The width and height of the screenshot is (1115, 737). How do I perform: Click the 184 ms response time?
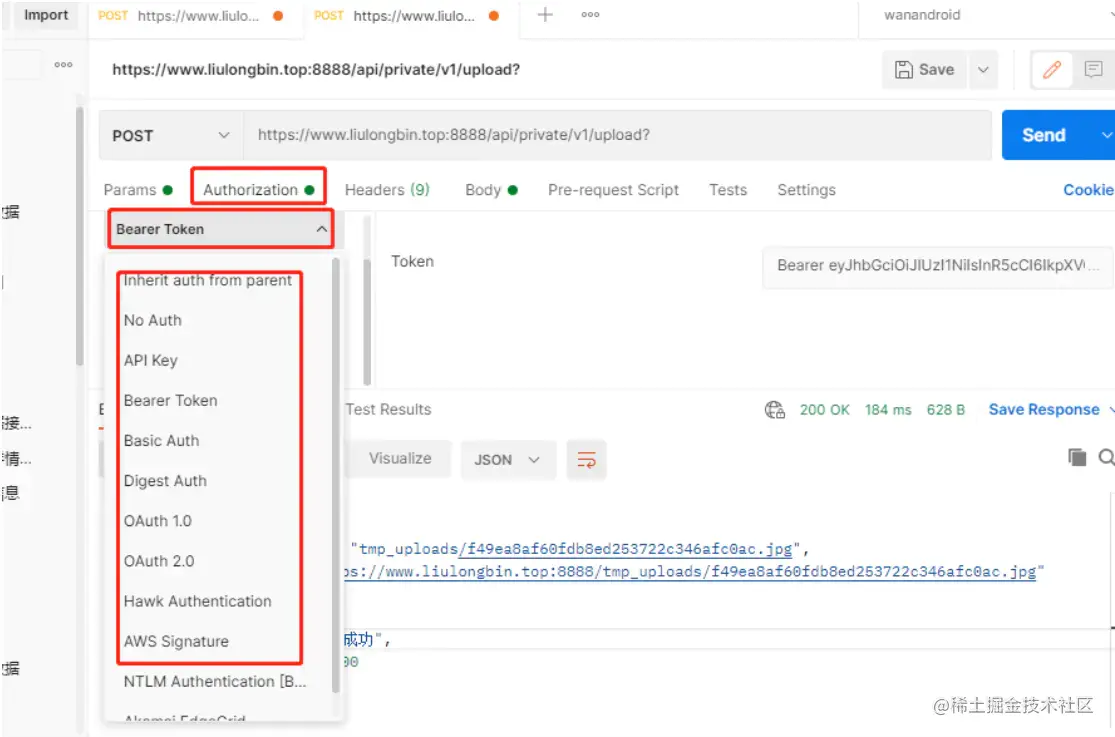click(x=887, y=410)
